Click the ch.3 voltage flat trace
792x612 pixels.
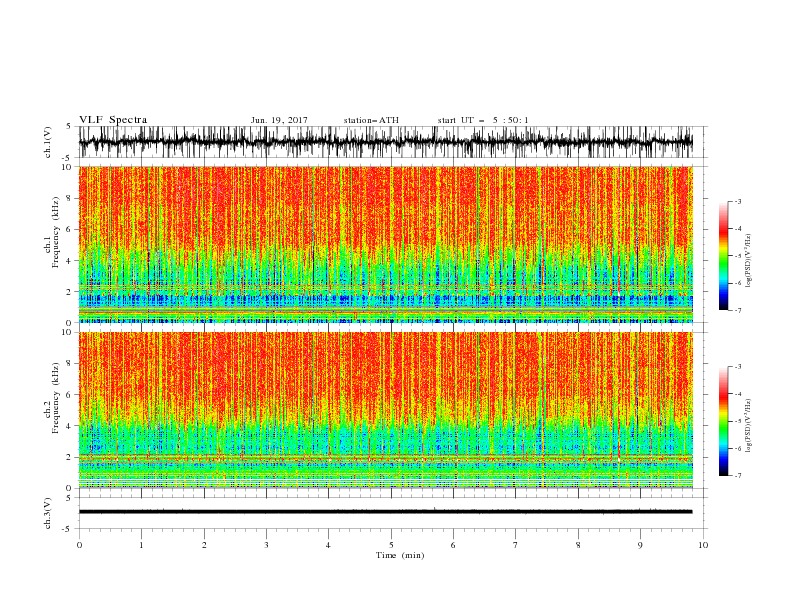pos(385,512)
